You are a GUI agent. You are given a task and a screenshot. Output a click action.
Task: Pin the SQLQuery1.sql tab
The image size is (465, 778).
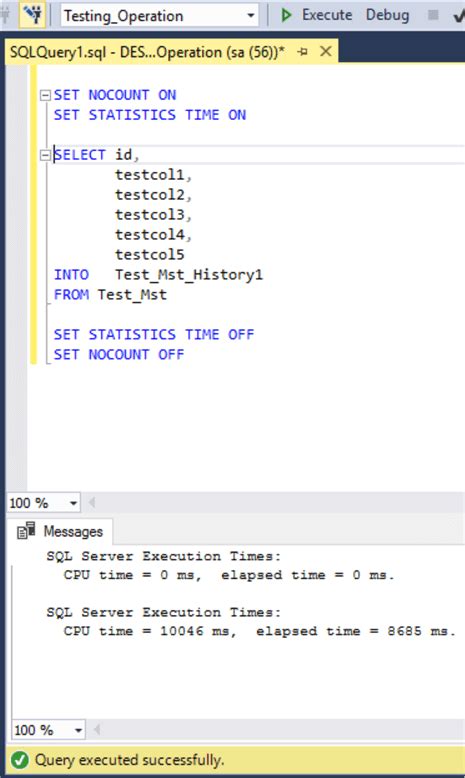coord(302,52)
